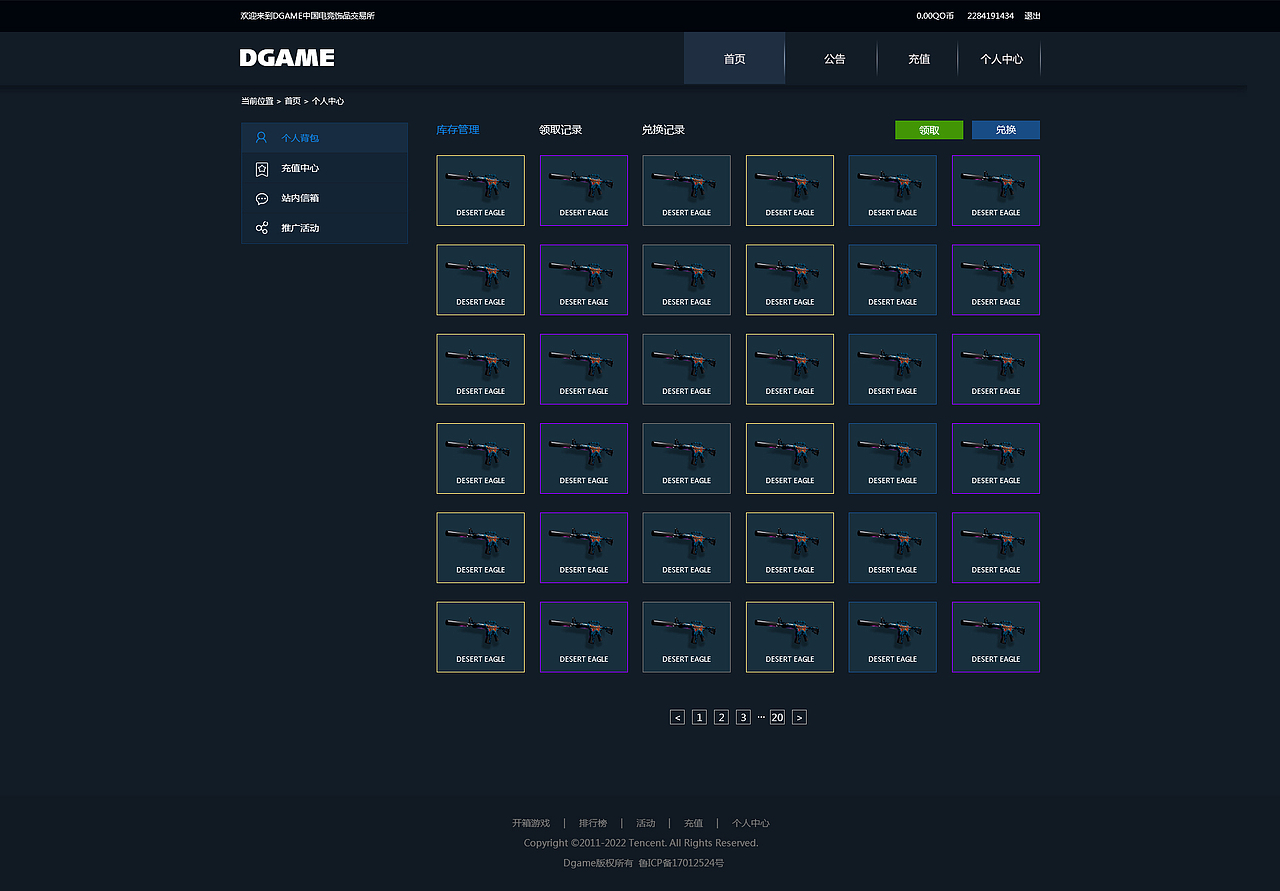Select fourth item in first row
The image size is (1280, 891).
click(790, 190)
